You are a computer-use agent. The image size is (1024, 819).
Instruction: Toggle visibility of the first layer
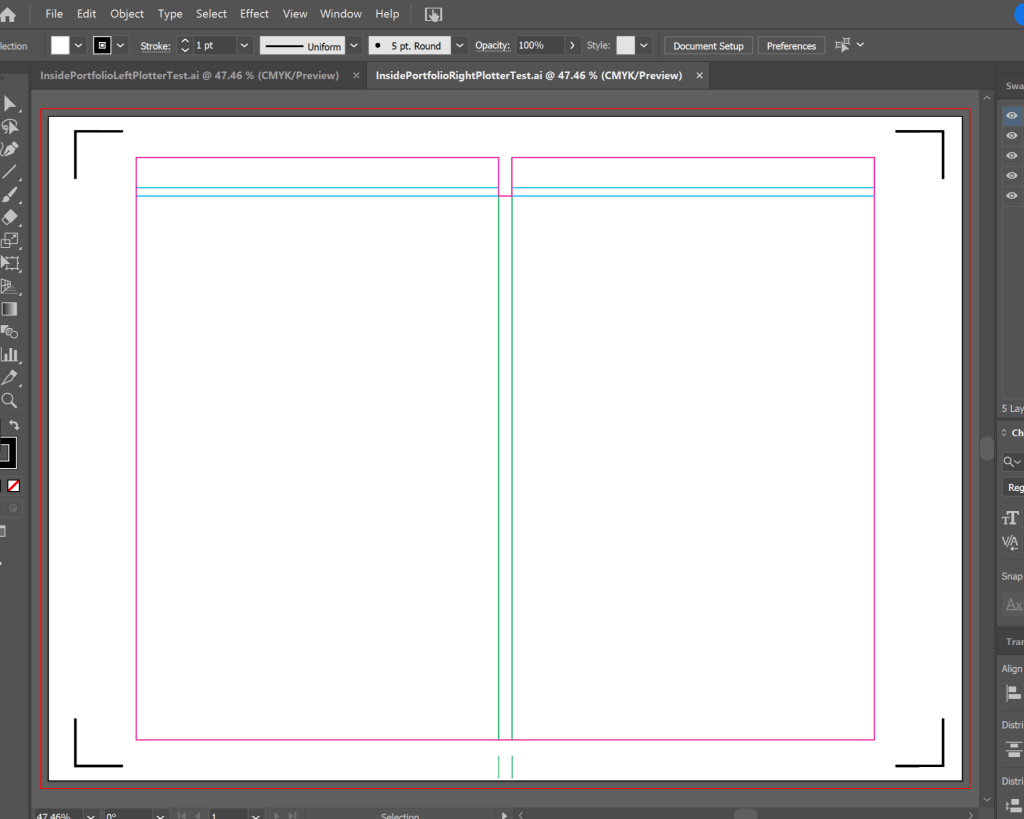tap(1011, 116)
